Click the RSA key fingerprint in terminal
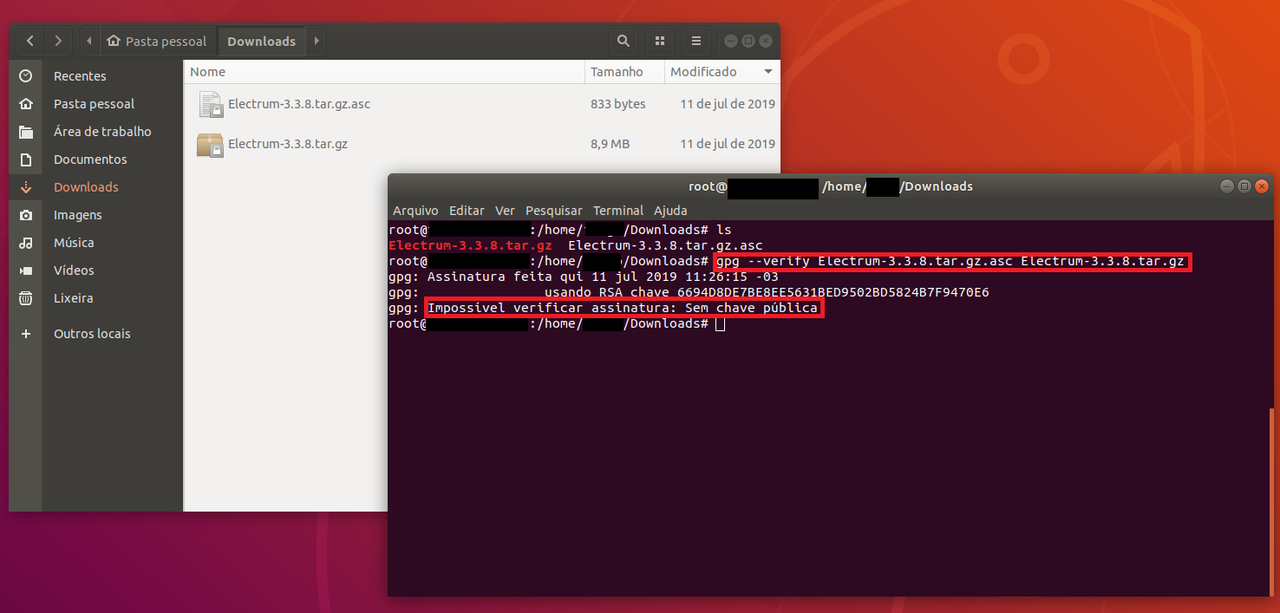 (x=833, y=292)
